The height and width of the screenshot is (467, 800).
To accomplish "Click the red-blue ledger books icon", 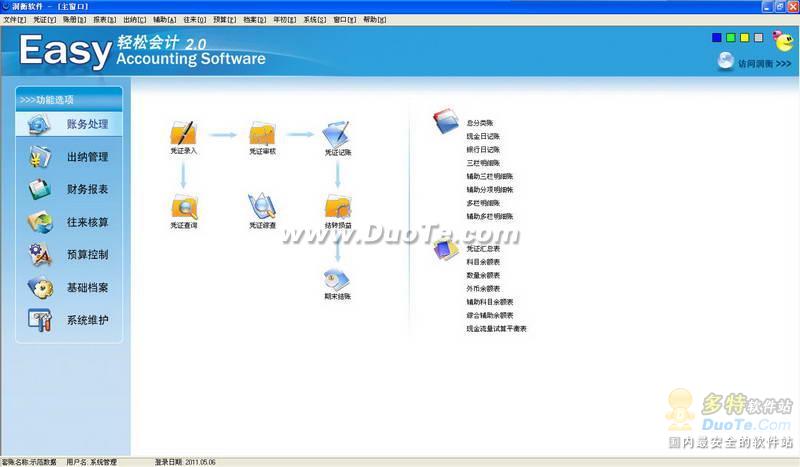I will (445, 121).
